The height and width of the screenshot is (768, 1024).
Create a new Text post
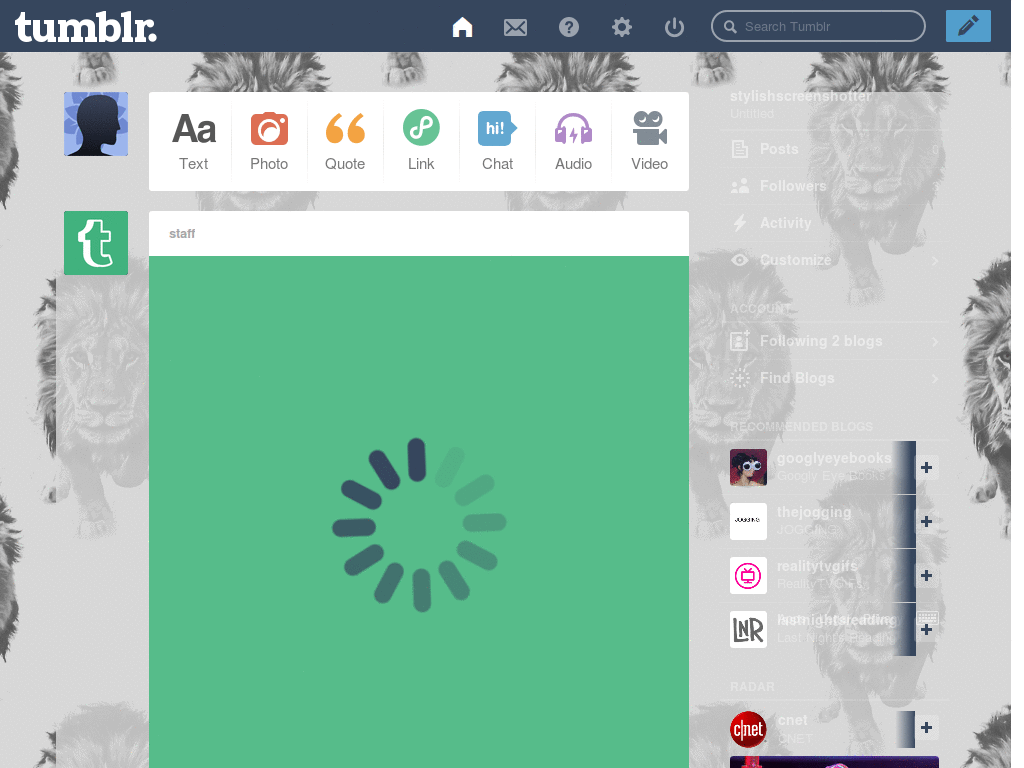click(x=194, y=141)
